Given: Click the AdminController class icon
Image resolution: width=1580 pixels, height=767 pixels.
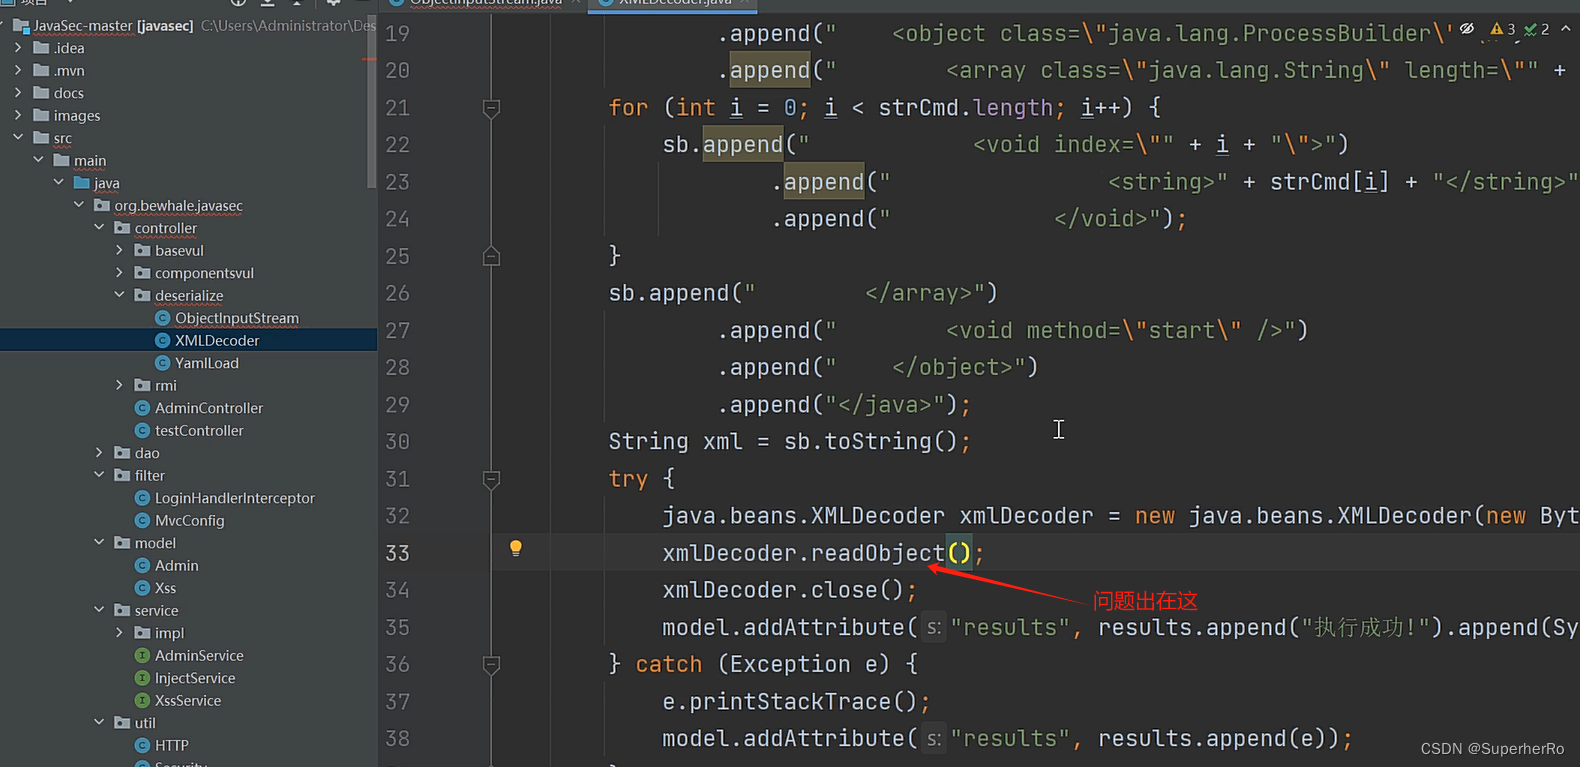Looking at the screenshot, I should click(x=142, y=408).
